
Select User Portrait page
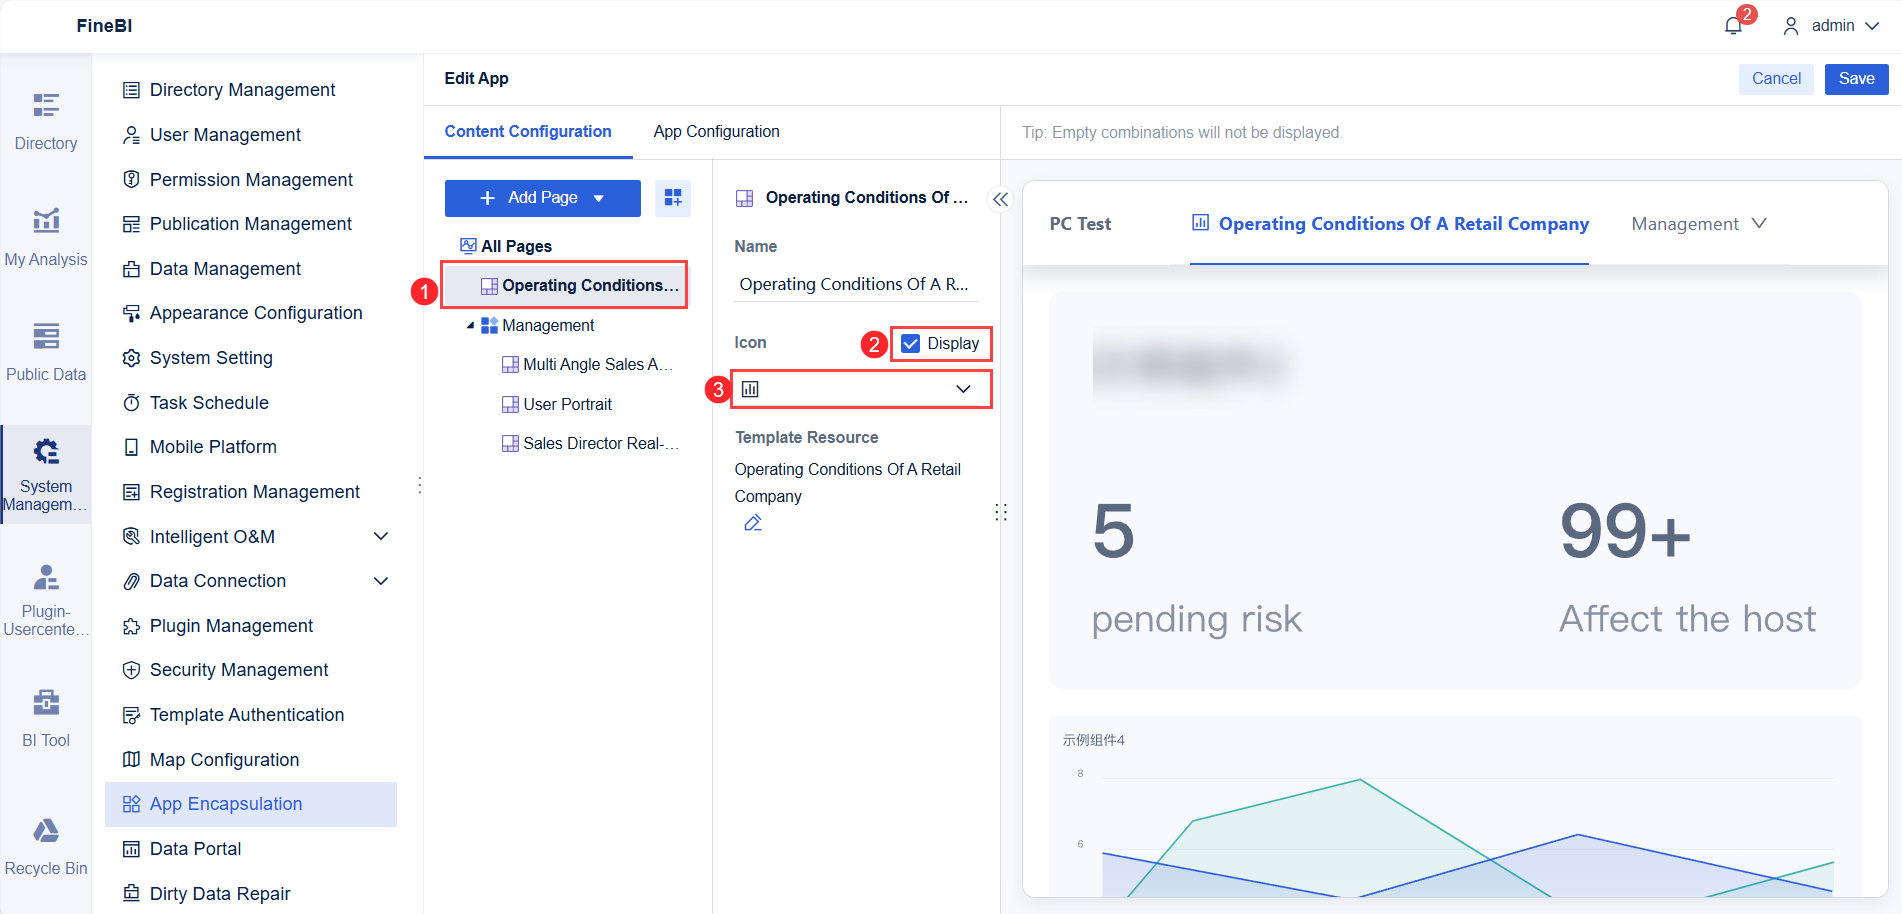click(557, 404)
